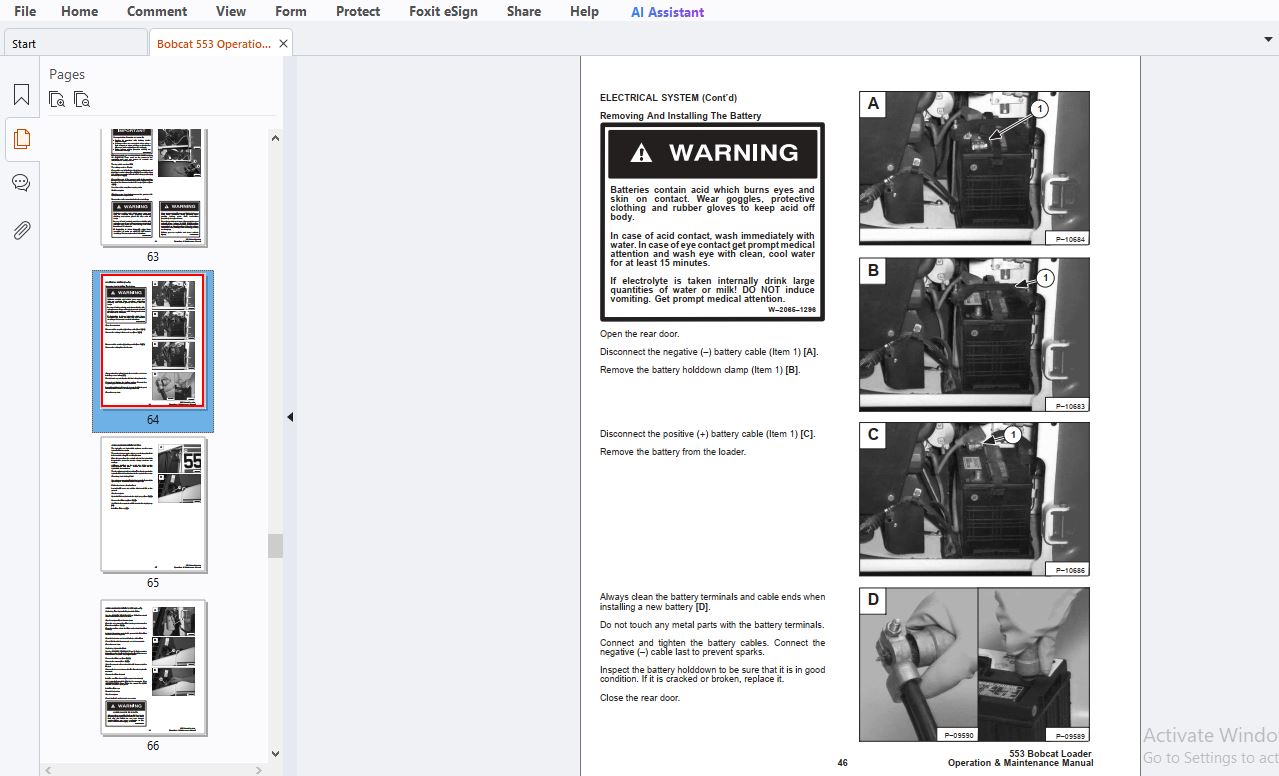
Task: Click the page label '66'
Action: click(x=153, y=746)
